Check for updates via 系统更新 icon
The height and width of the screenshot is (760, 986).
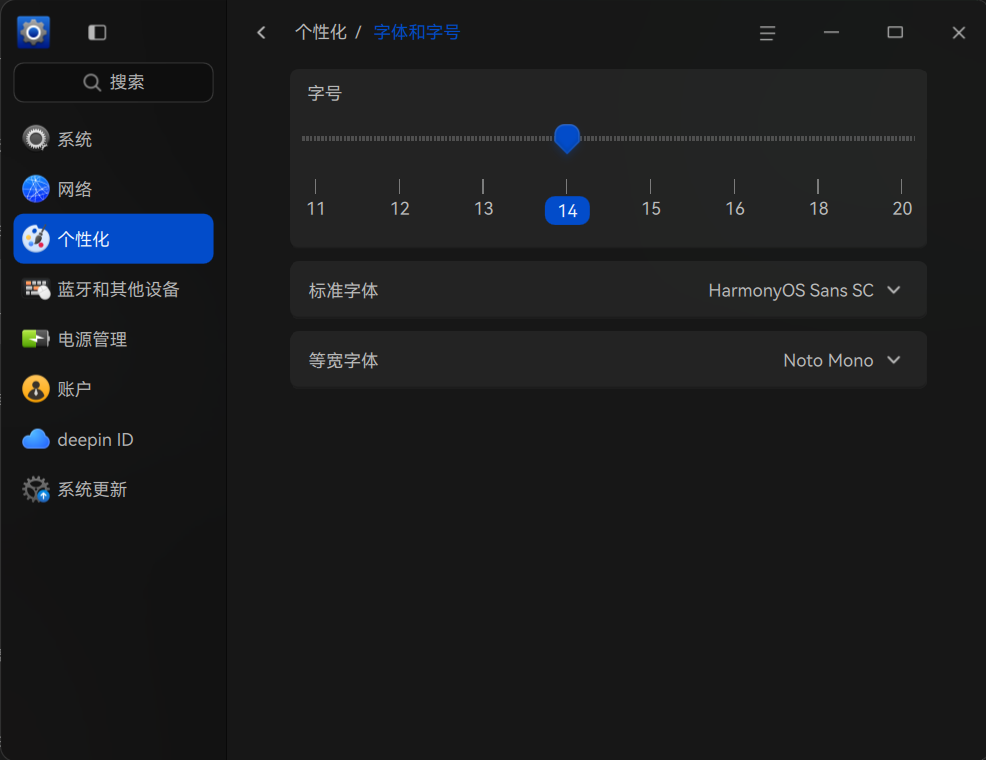tap(35, 489)
